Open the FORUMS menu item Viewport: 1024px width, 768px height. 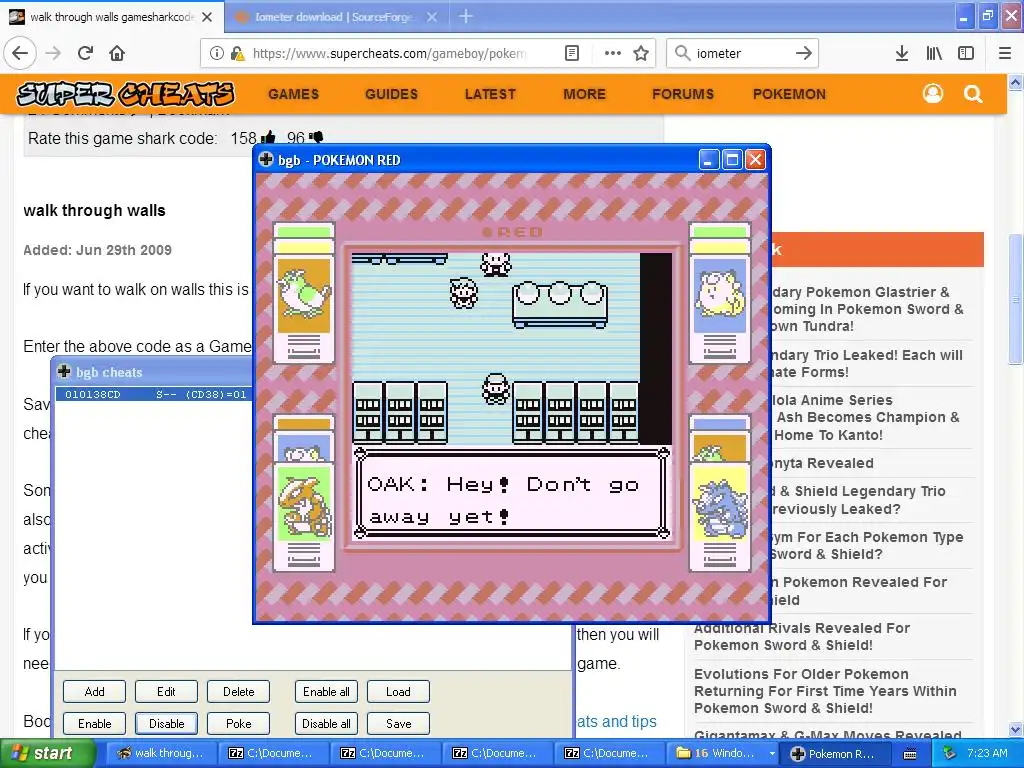[x=682, y=94]
